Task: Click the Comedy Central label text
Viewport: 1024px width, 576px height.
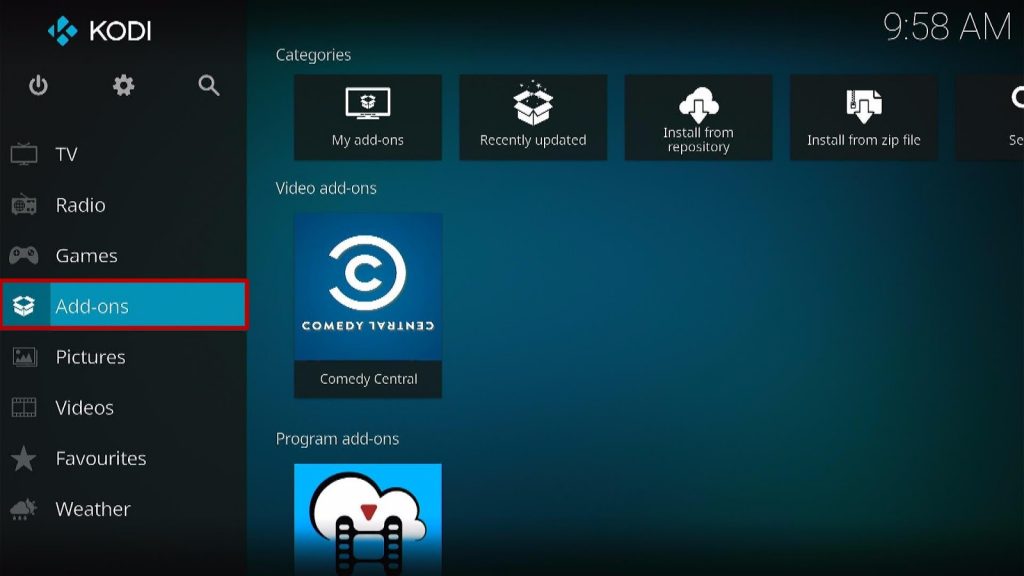Action: [368, 379]
